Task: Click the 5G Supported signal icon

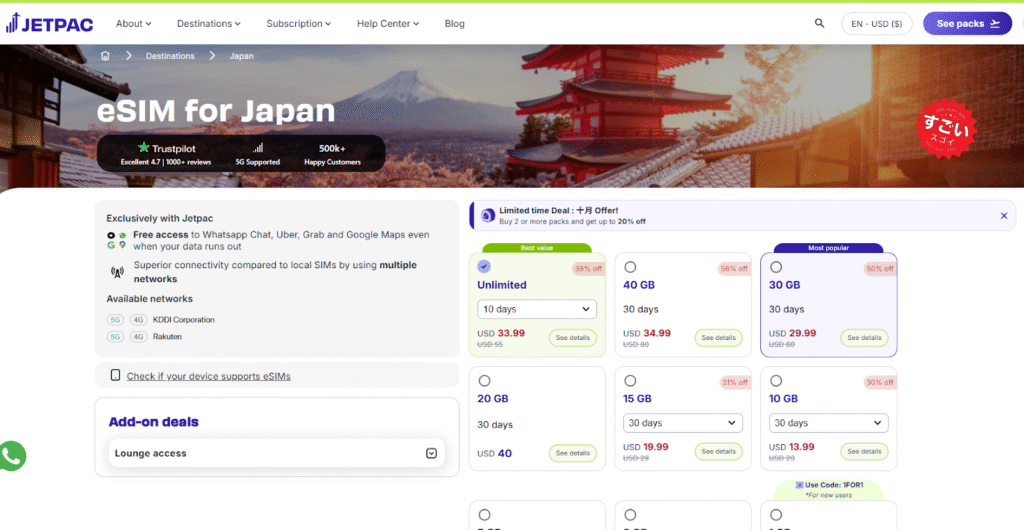Action: (258, 148)
